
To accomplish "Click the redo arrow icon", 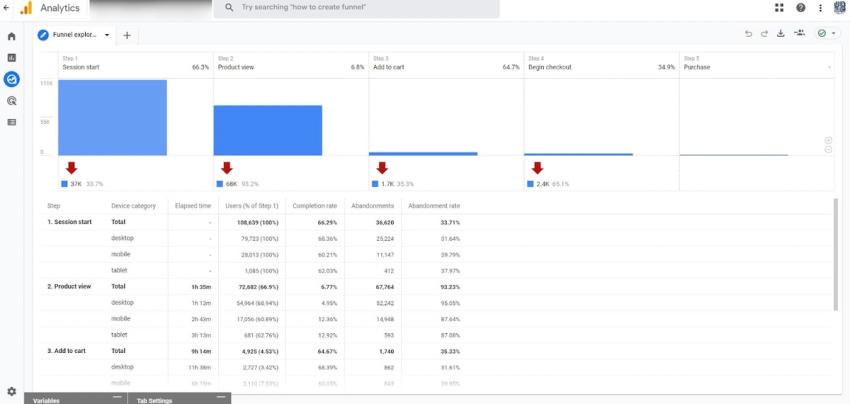I will tap(764, 34).
